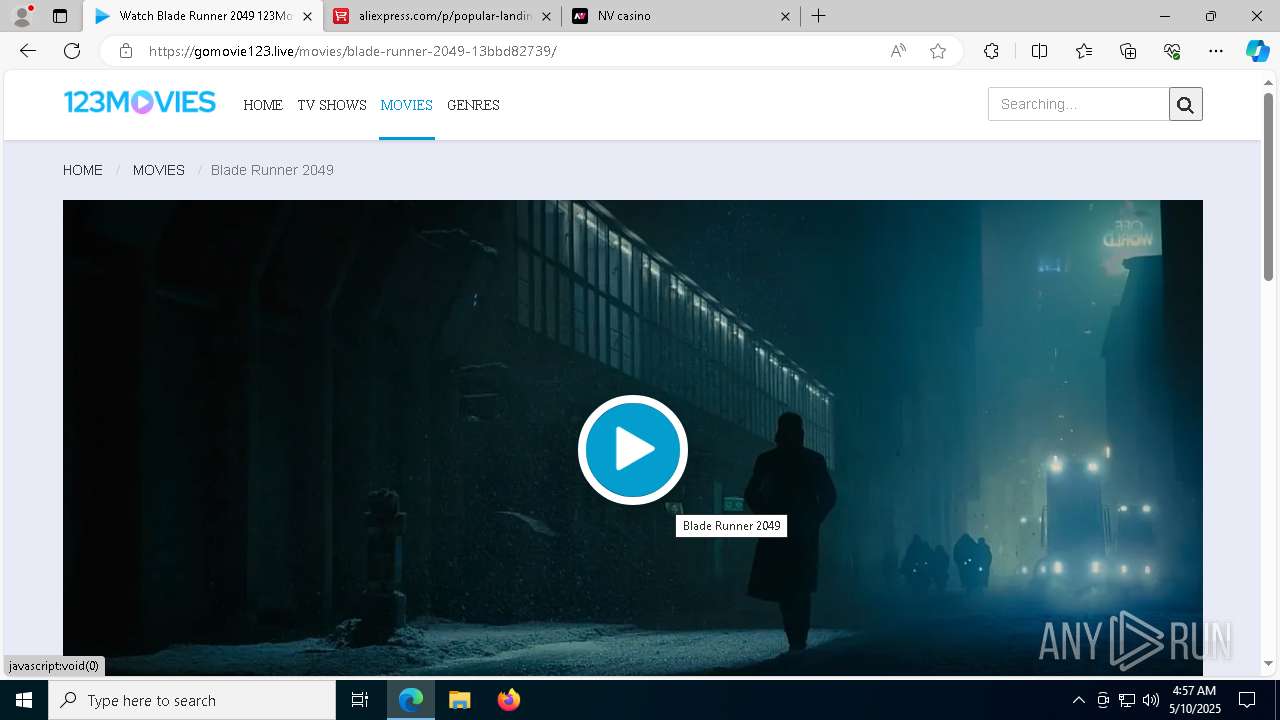Image resolution: width=1280 pixels, height=720 pixels.
Task: Focus the Searching... input field
Action: click(1078, 104)
